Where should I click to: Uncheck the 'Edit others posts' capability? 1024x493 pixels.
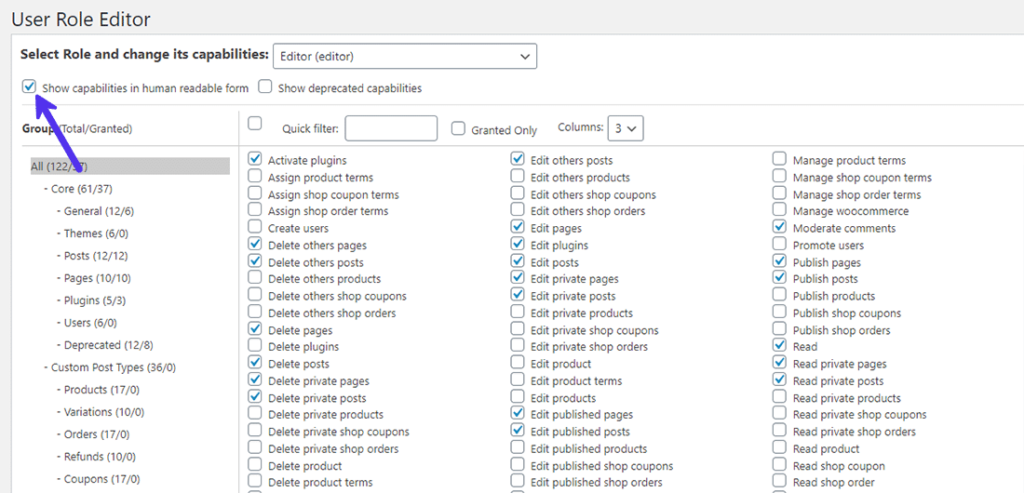(x=518, y=159)
